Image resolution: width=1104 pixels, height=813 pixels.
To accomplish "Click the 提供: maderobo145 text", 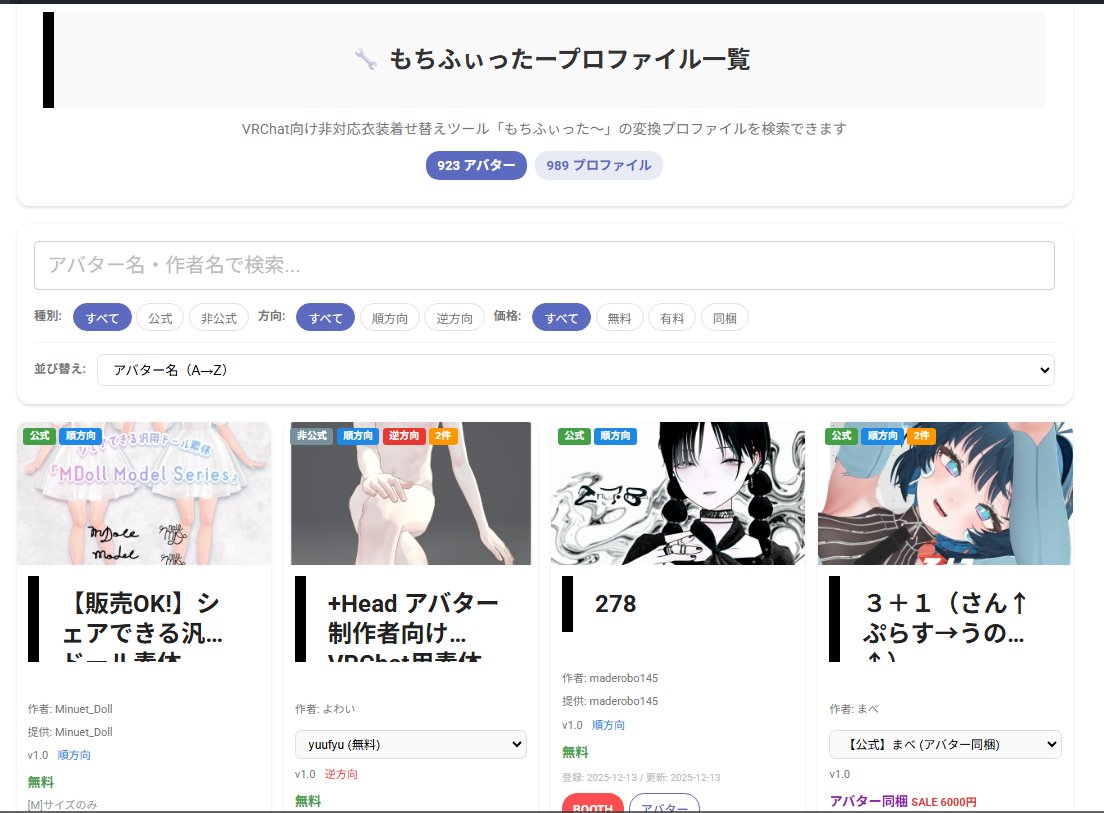I will tap(610, 701).
